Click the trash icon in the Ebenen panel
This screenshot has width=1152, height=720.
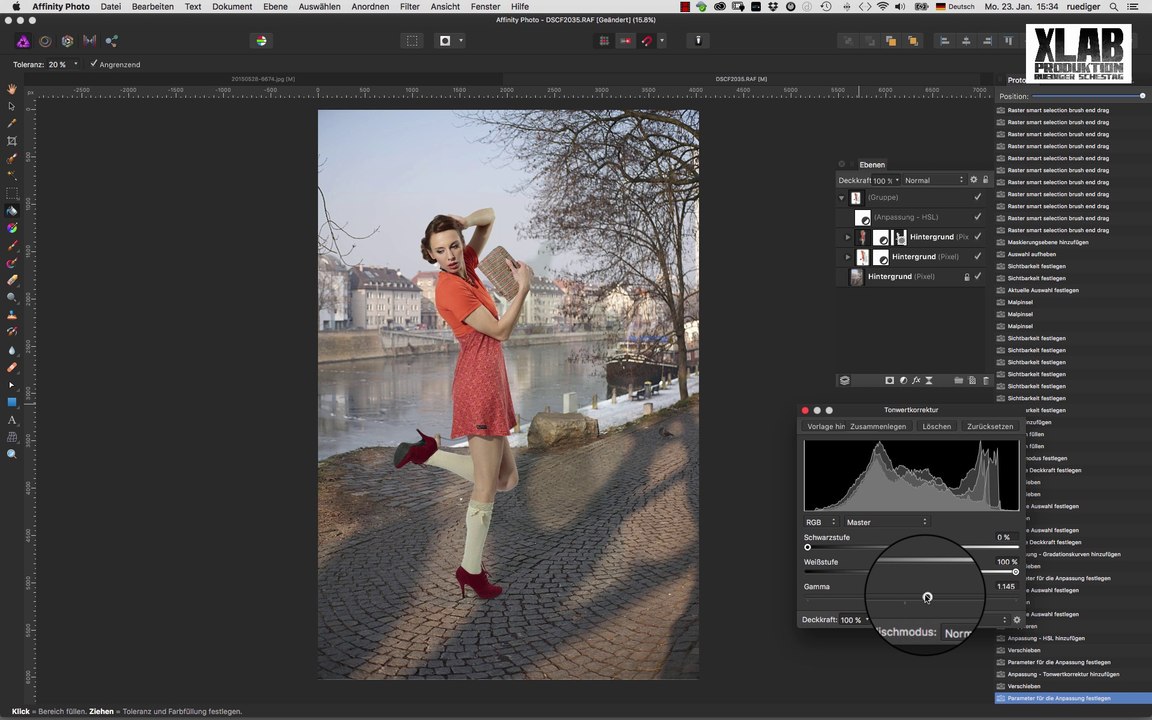(x=986, y=381)
